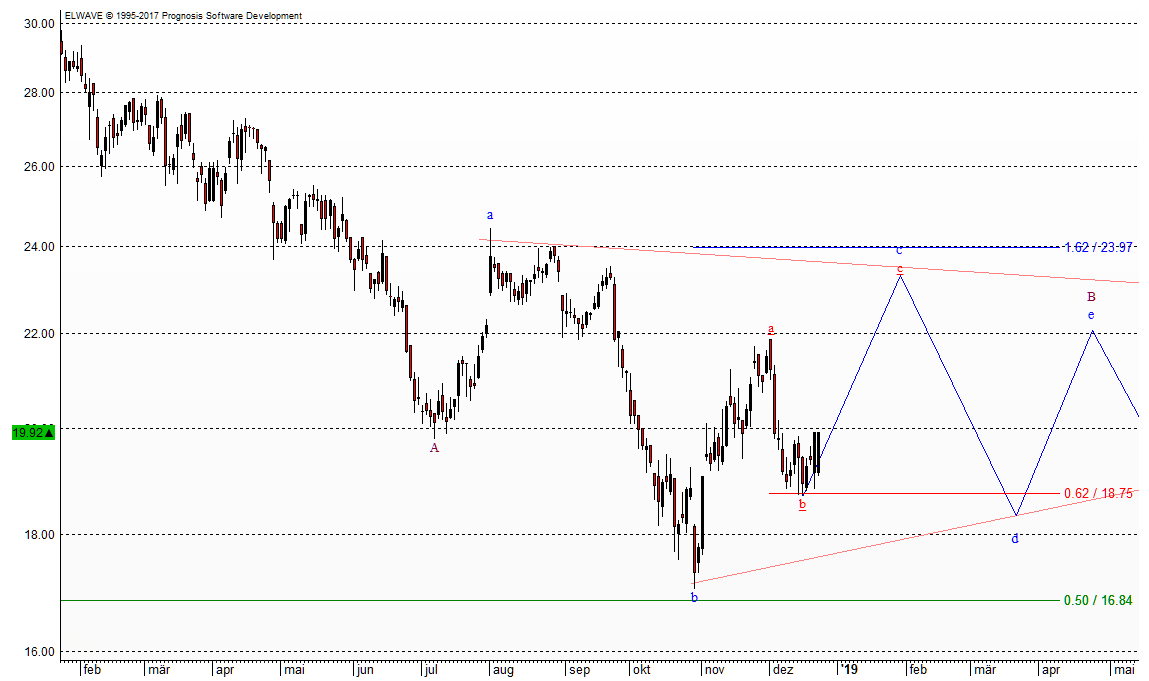The width and height of the screenshot is (1149, 681).
Task: Click the red 0.62 / 18.75 Fibonacci label
Action: 1098,493
